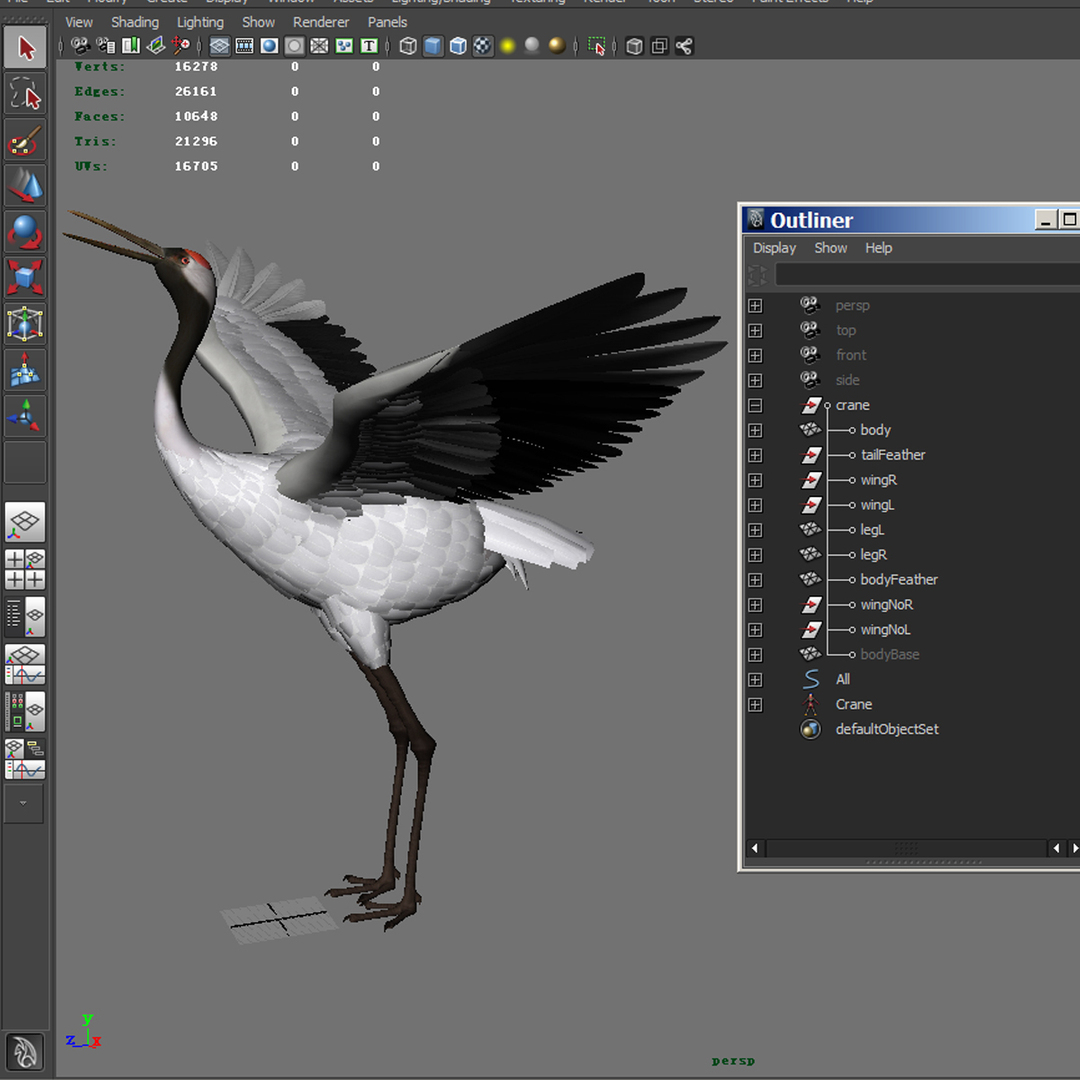Click the Image Plane icon
Image resolution: width=1080 pixels, height=1080 pixels.
click(x=156, y=46)
